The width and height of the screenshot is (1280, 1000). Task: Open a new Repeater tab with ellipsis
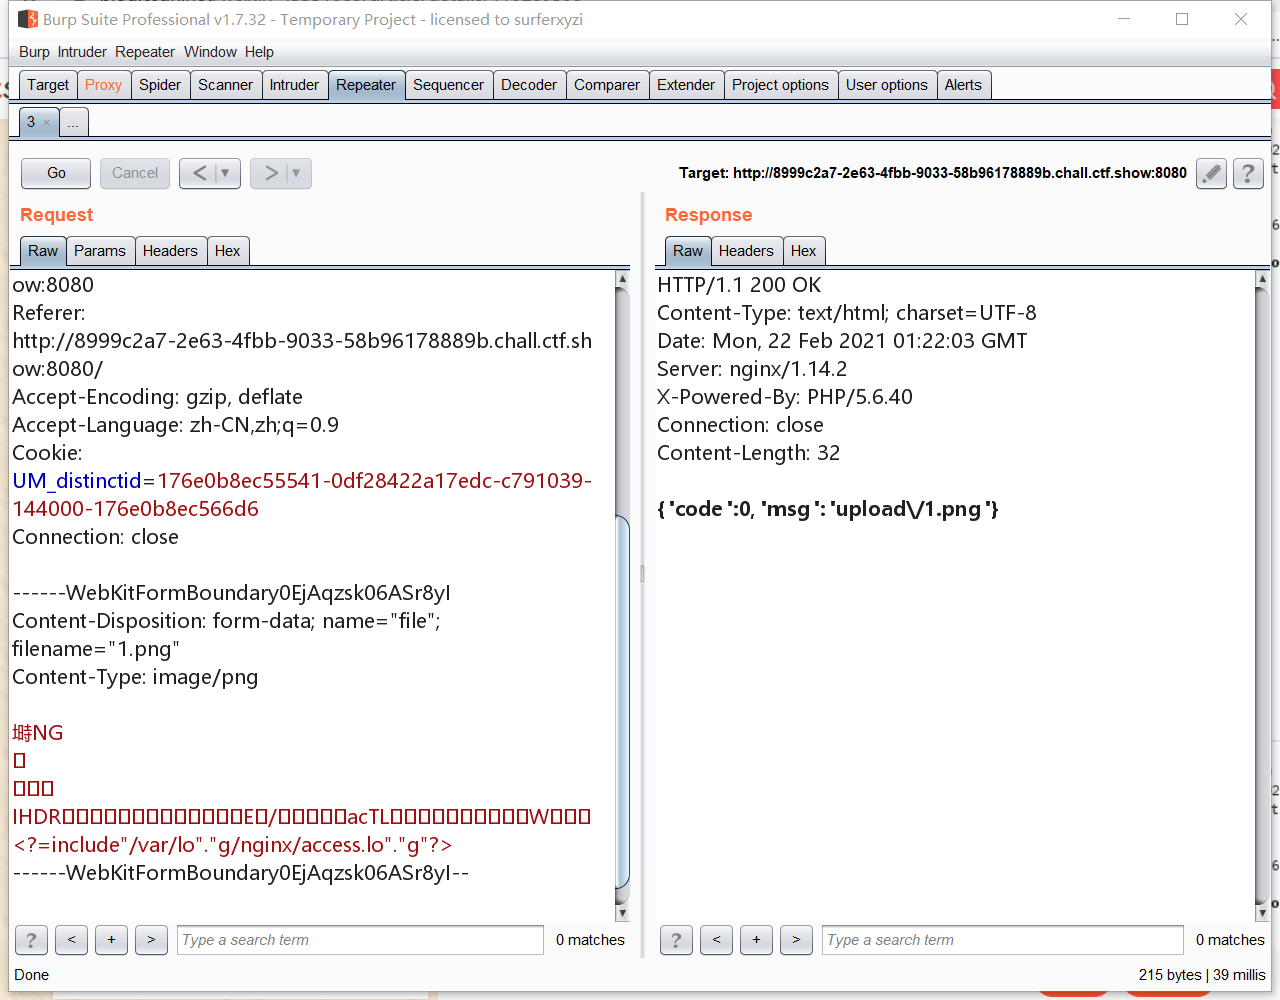(73, 122)
